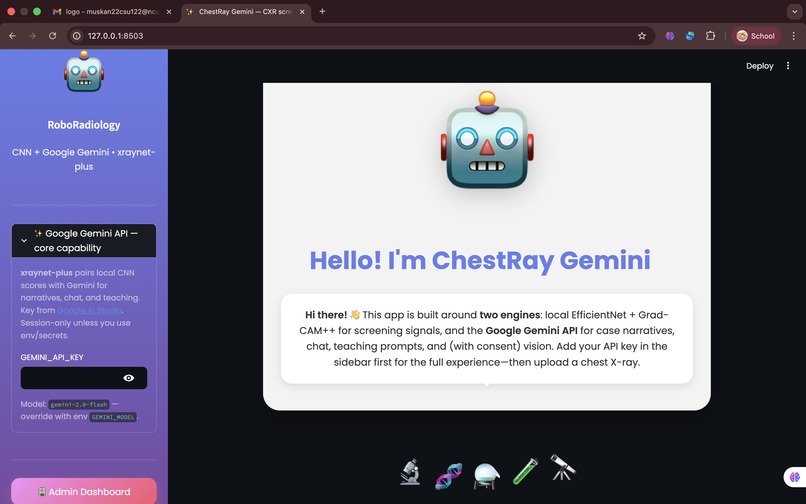
Task: Open the Google AI Studio link
Action: (89, 310)
